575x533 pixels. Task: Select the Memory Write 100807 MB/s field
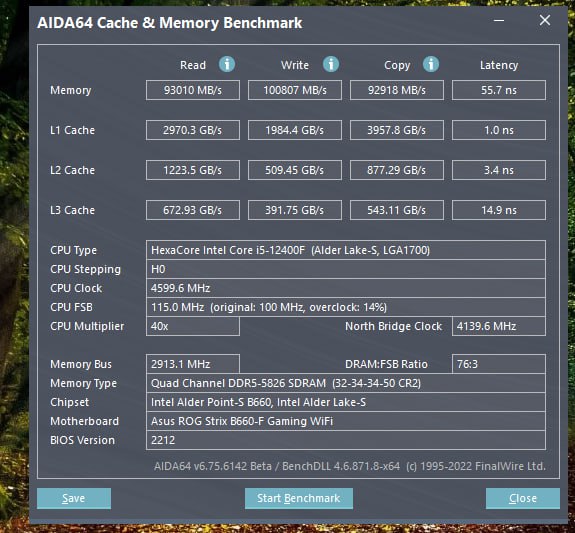click(295, 90)
